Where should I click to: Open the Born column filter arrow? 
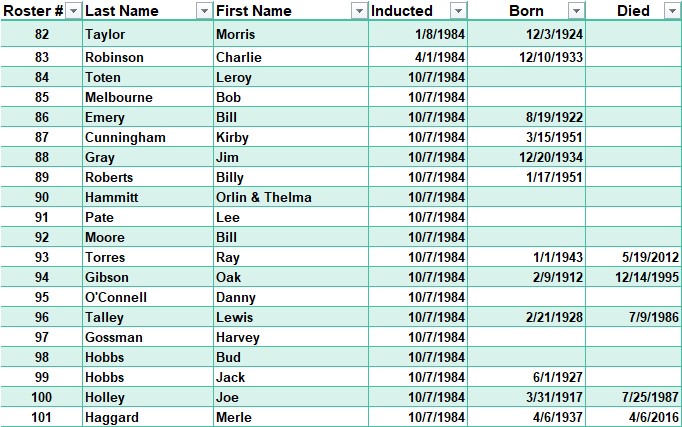point(576,11)
